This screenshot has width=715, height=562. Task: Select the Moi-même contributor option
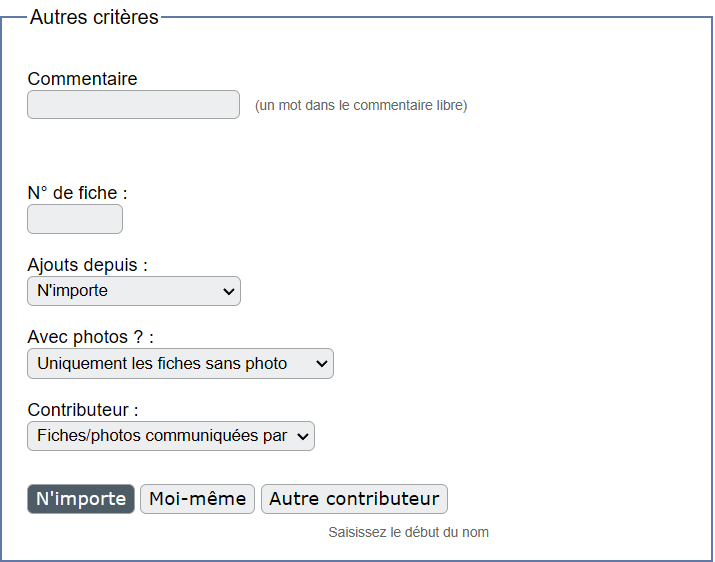click(197, 499)
